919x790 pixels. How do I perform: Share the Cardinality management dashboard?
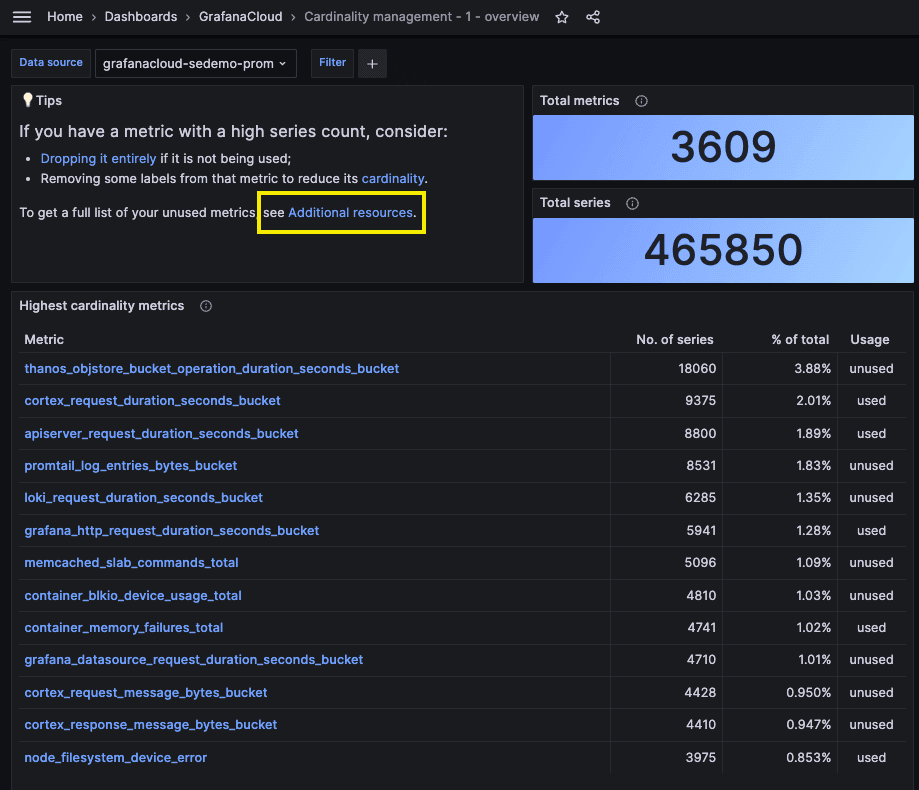[592, 17]
